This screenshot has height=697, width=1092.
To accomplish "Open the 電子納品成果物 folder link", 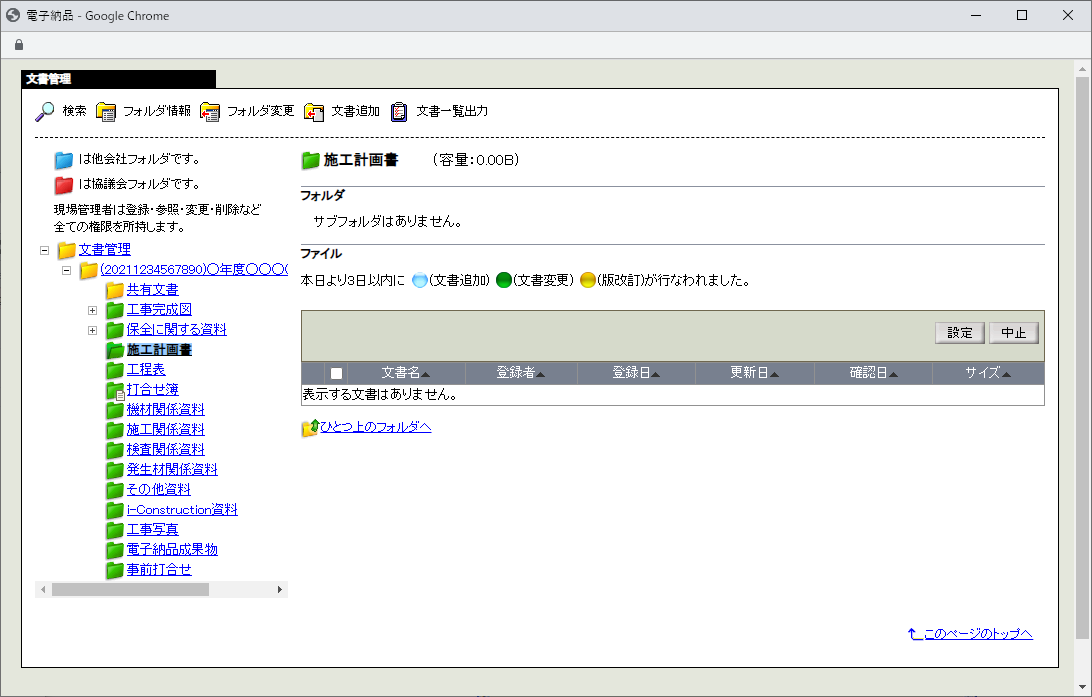I will (x=172, y=550).
